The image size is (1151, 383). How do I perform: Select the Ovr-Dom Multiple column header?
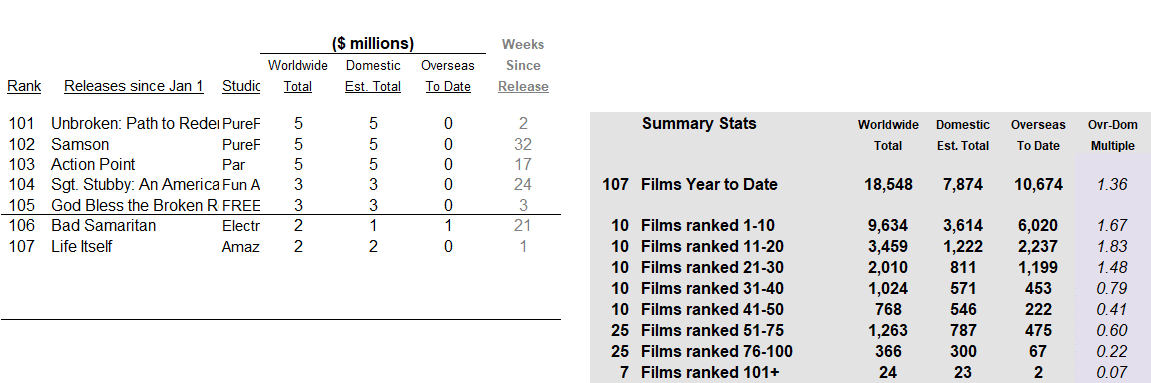click(x=1112, y=135)
